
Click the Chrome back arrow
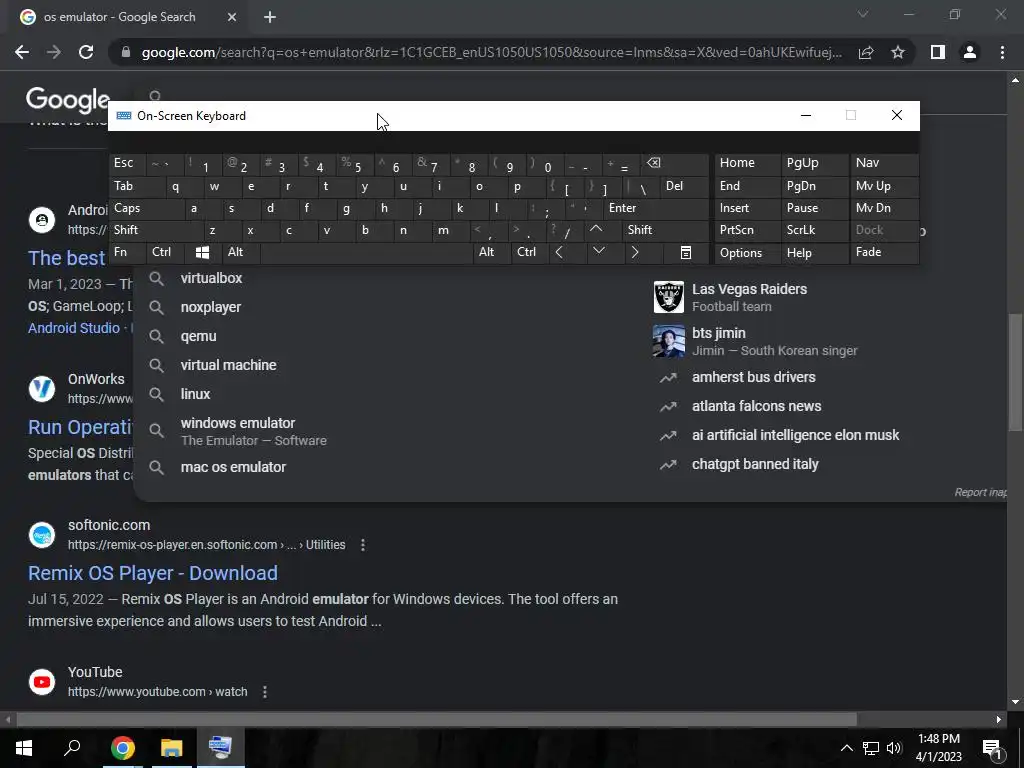[x=22, y=52]
